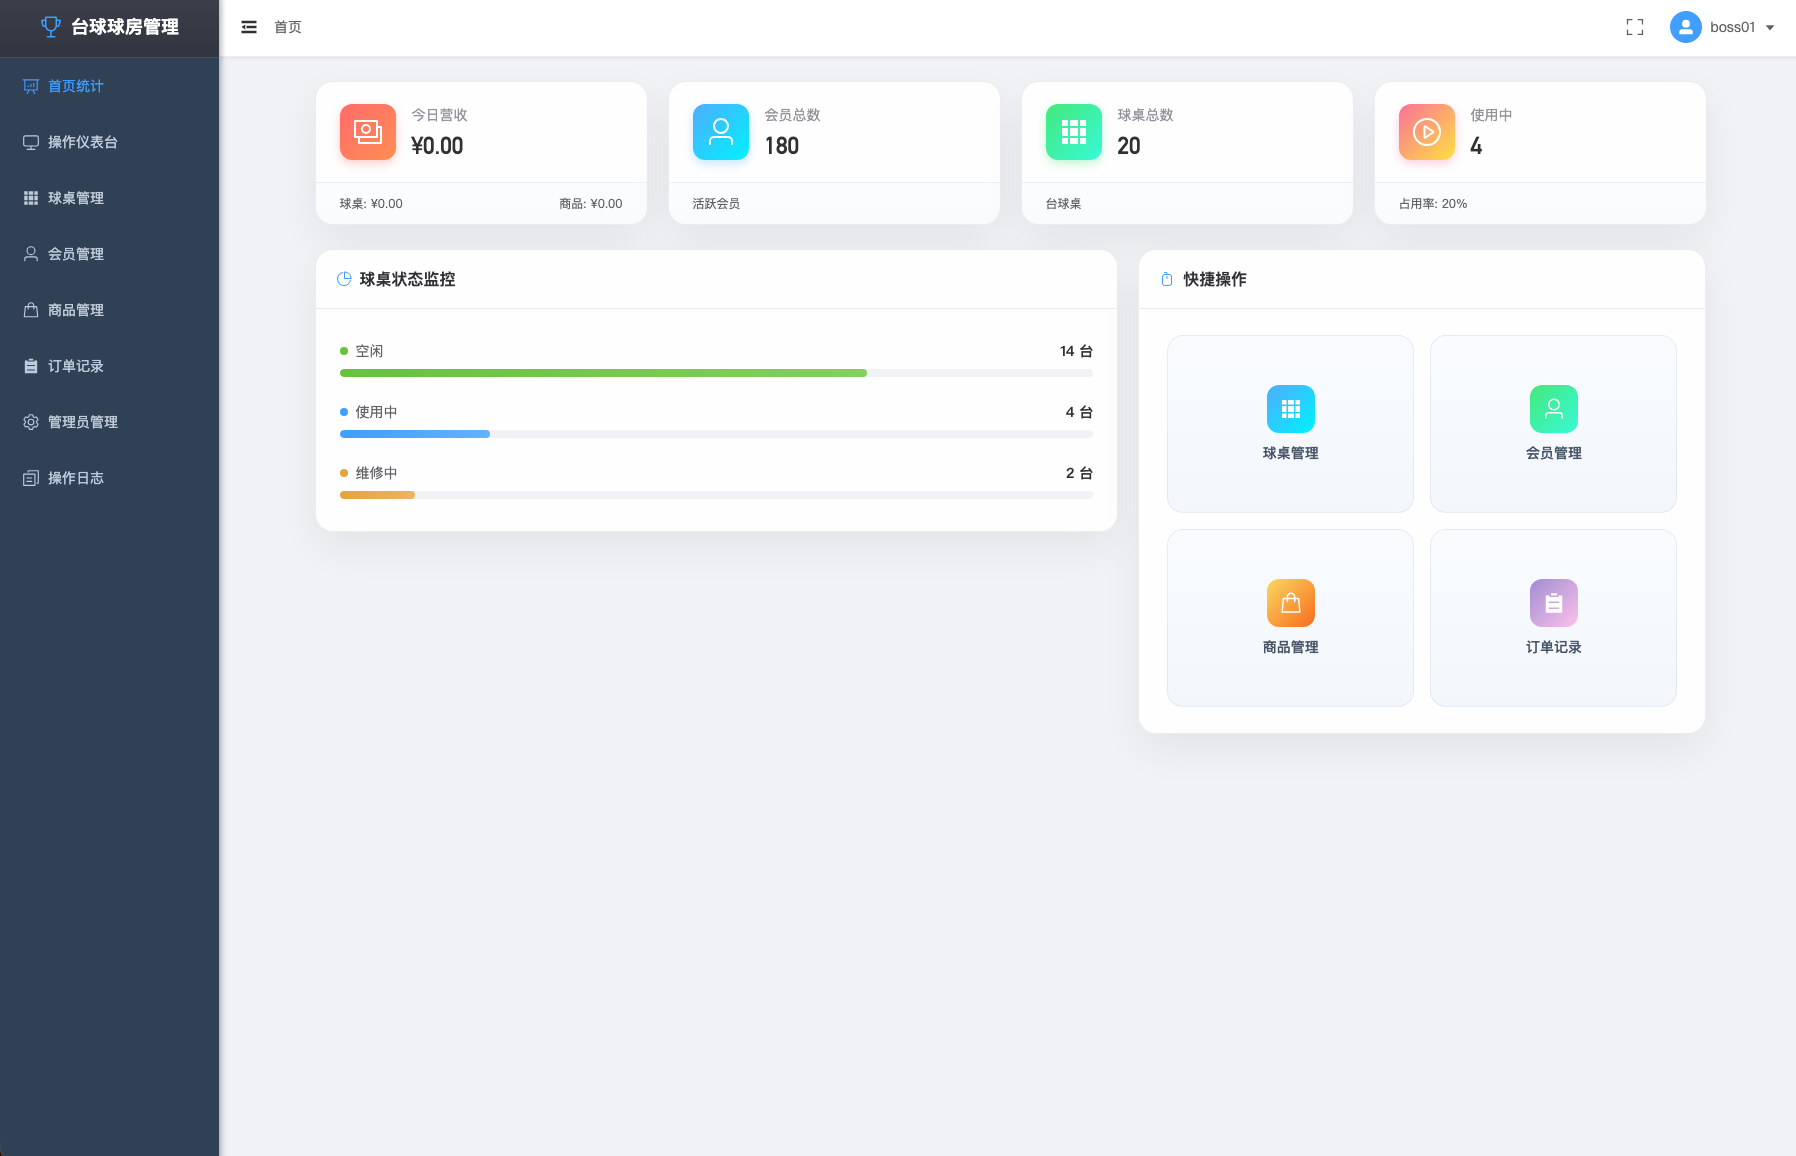Click the 4 台 in-use count

tap(1079, 412)
